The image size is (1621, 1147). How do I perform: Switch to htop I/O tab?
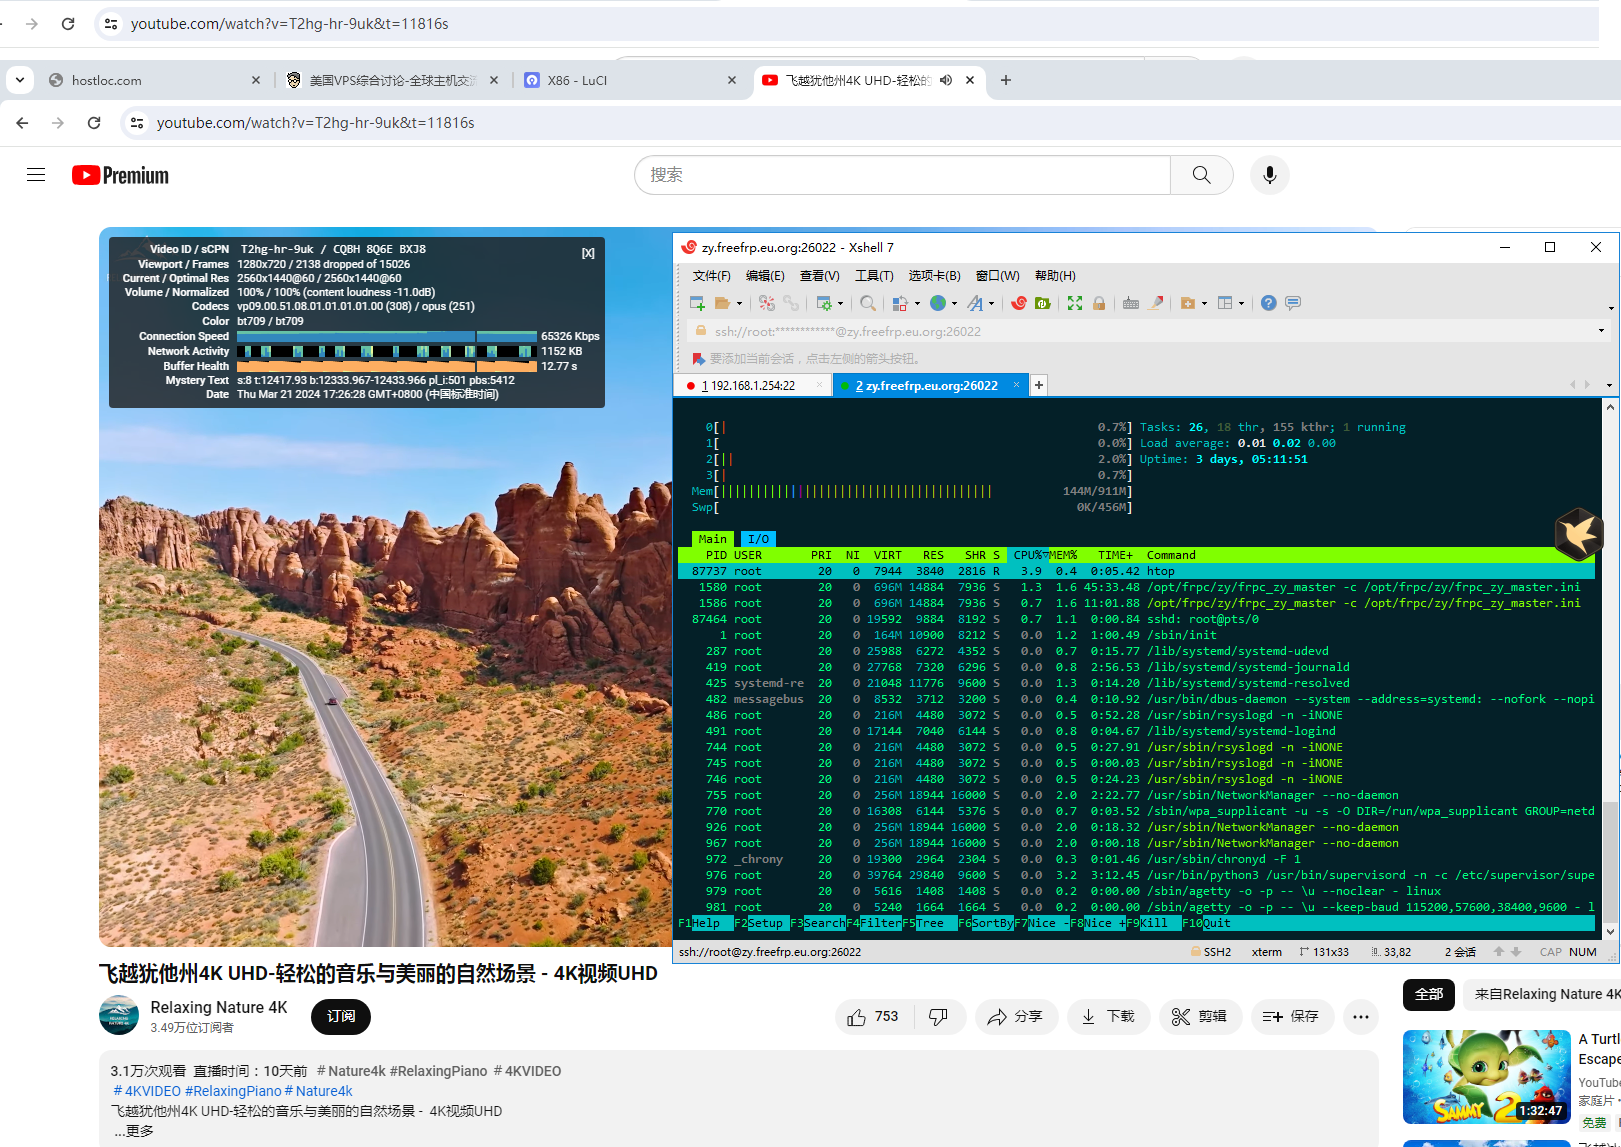click(759, 539)
